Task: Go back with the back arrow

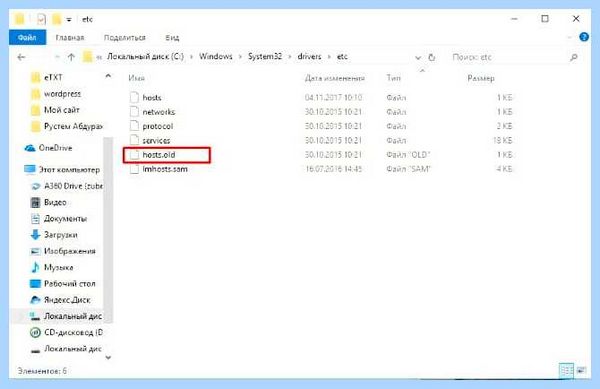Action: click(x=21, y=57)
